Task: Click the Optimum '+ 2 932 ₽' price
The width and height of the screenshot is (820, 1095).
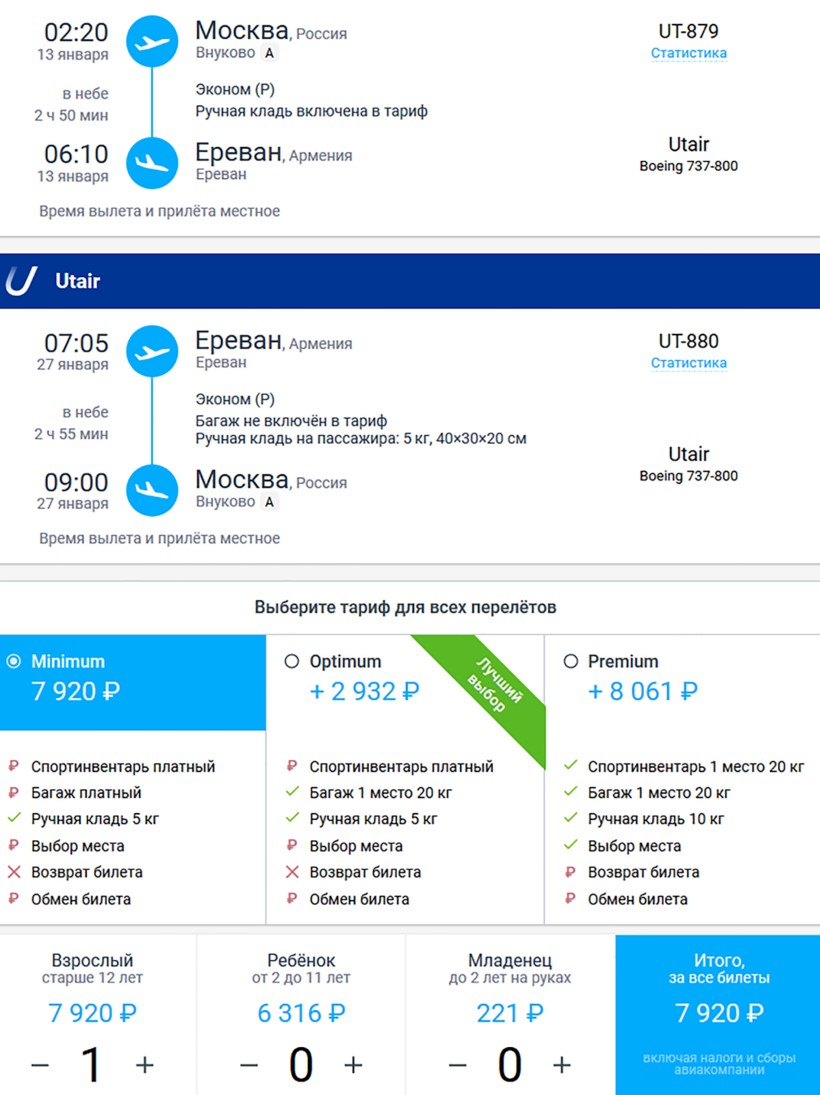Action: 365,691
